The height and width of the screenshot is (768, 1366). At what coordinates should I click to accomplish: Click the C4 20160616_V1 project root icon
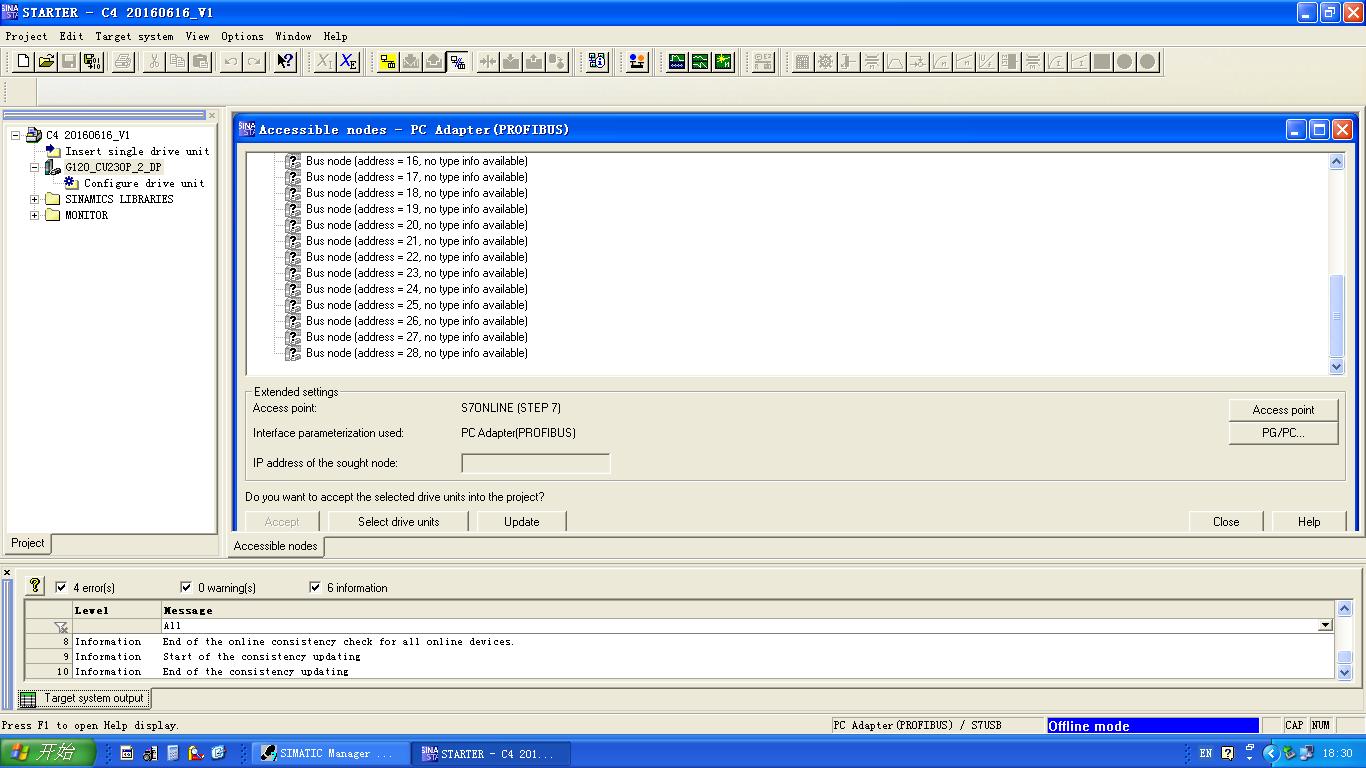click(34, 135)
